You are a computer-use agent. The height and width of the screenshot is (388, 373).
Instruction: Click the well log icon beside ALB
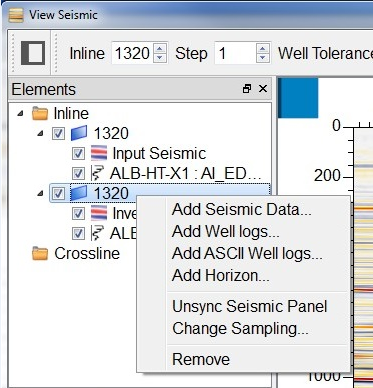(97, 233)
